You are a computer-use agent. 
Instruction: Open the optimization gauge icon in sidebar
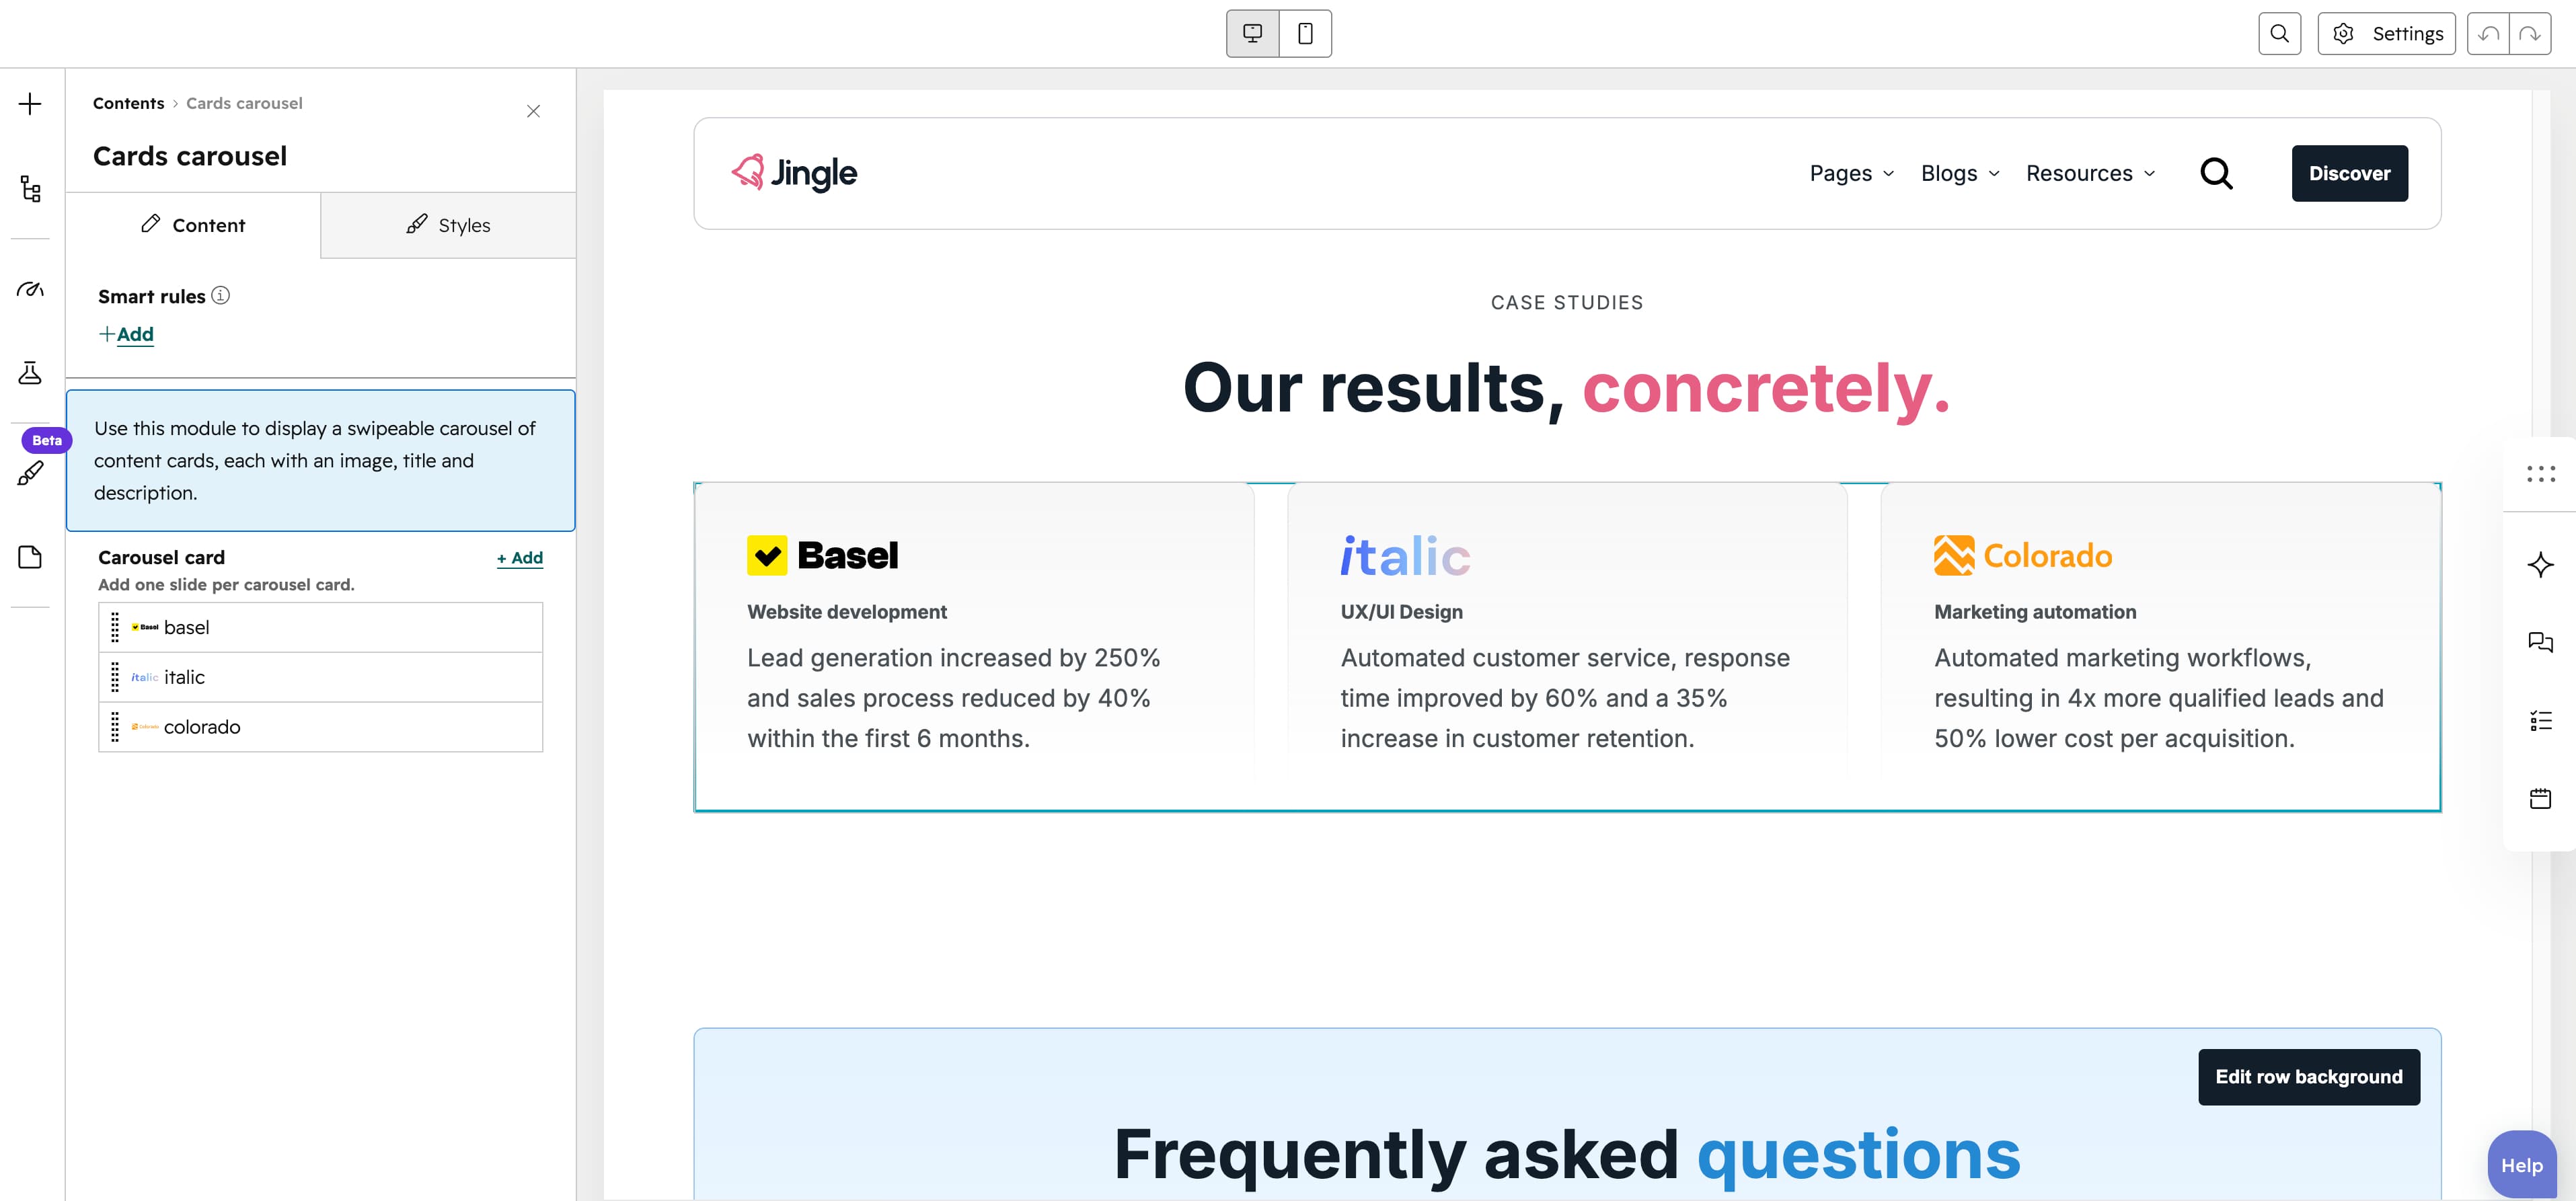pyautogui.click(x=30, y=289)
